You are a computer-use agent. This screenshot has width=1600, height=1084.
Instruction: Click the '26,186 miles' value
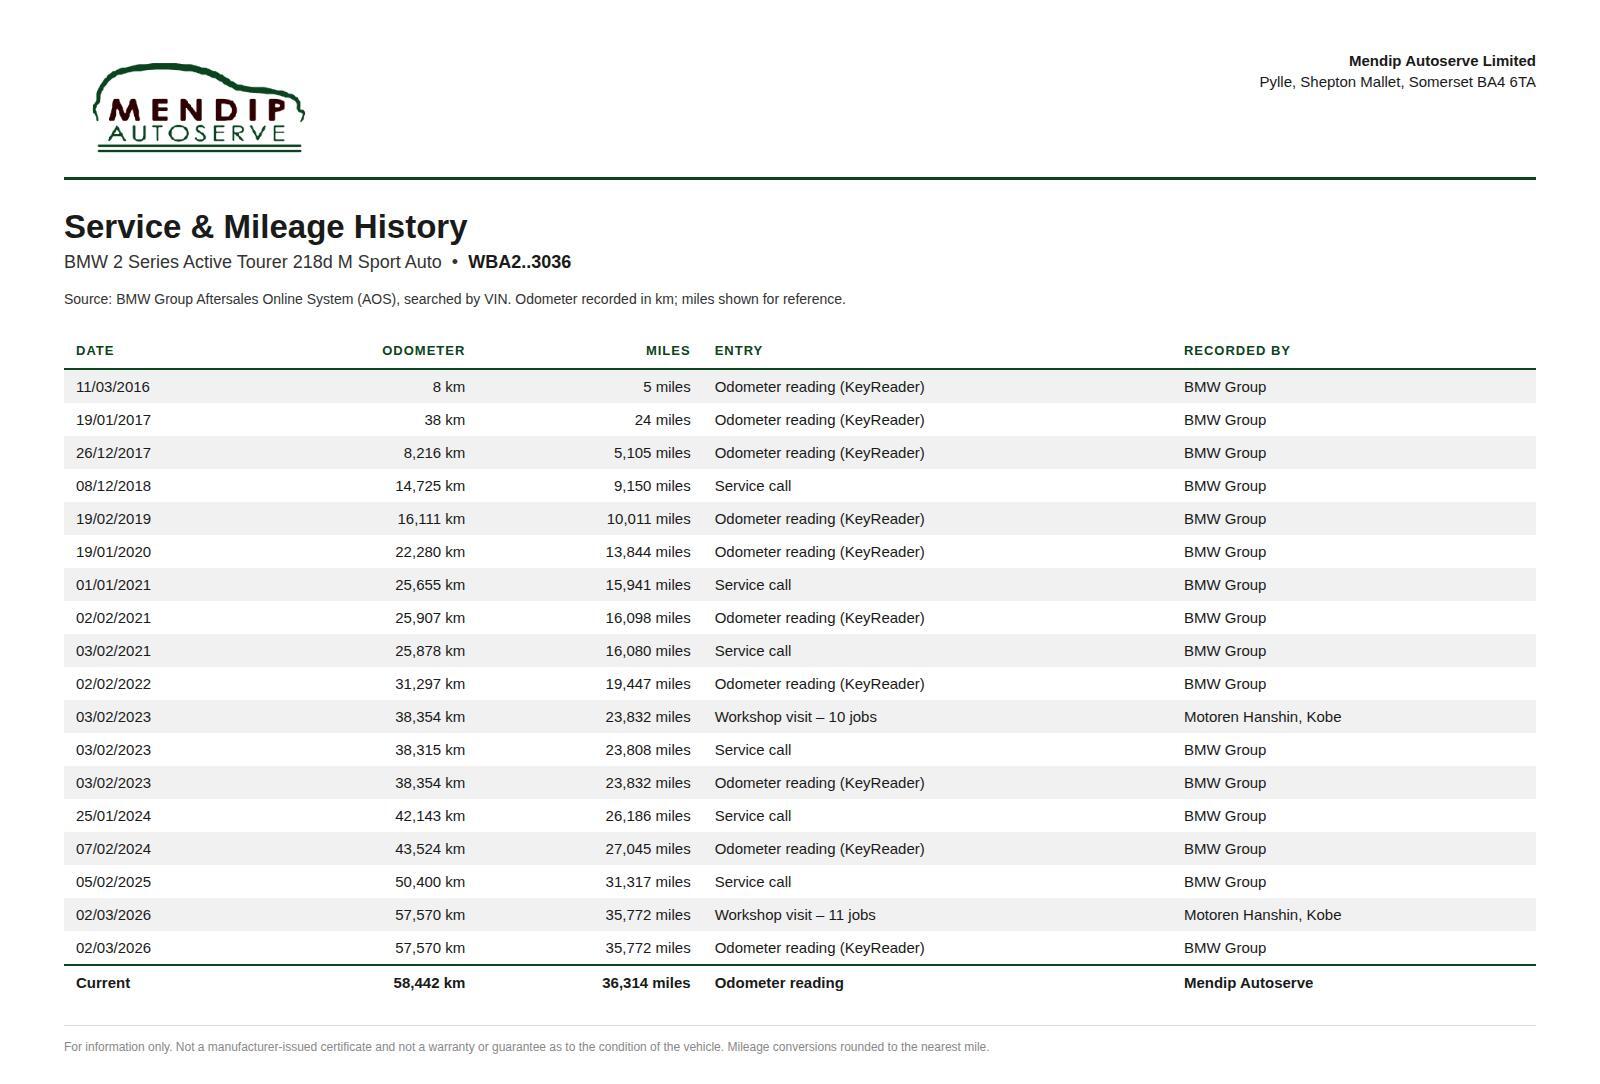(648, 816)
